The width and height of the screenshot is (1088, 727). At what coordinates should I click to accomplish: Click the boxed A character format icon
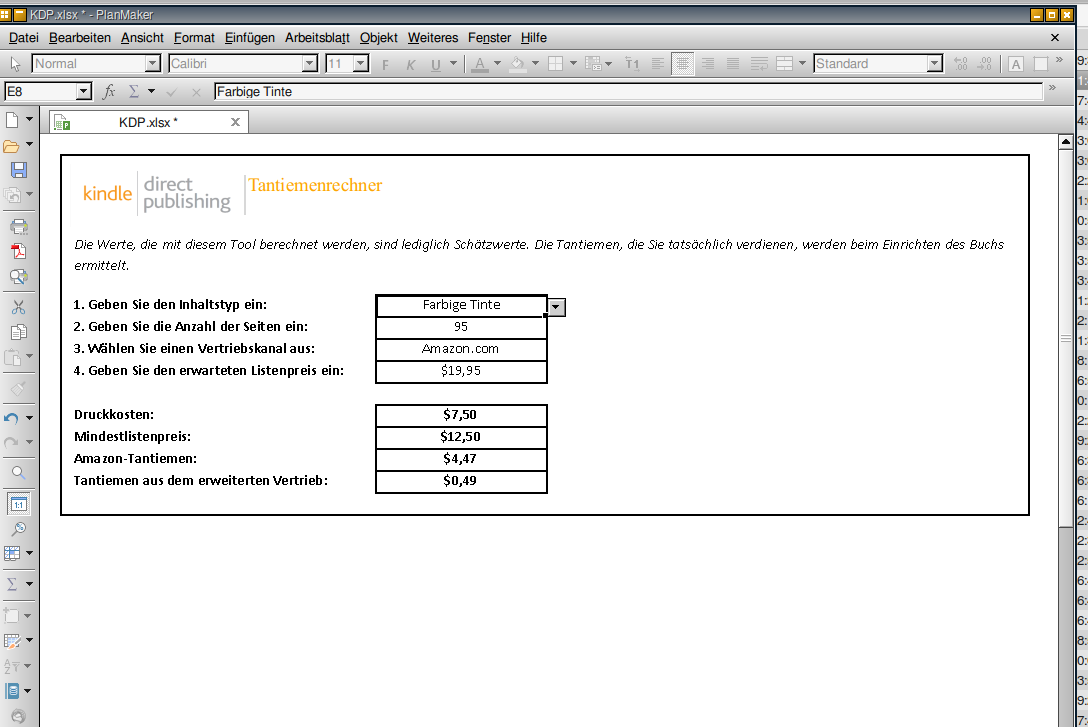[x=1016, y=65]
